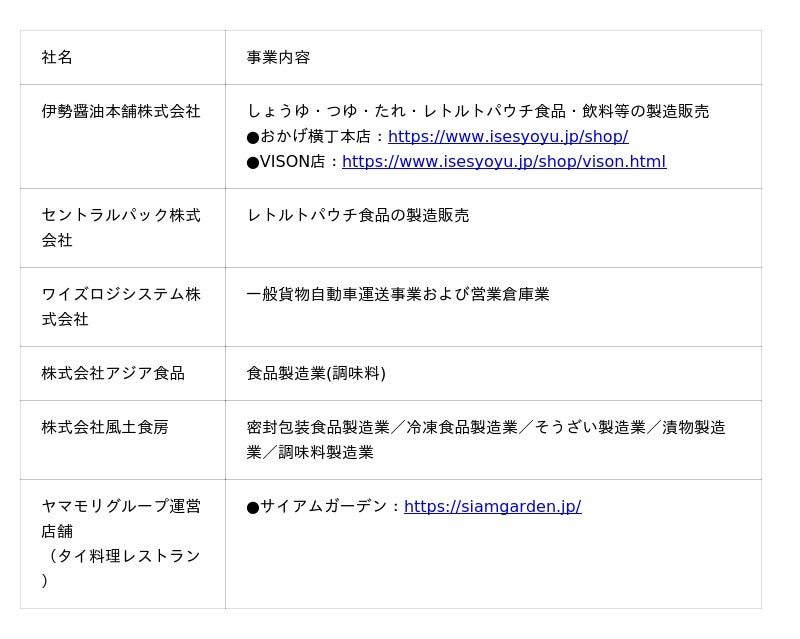Viewport: 800px width, 639px height.
Task: Select the 伊勢醤油本舗株式会社 company name
Action: 121,112
